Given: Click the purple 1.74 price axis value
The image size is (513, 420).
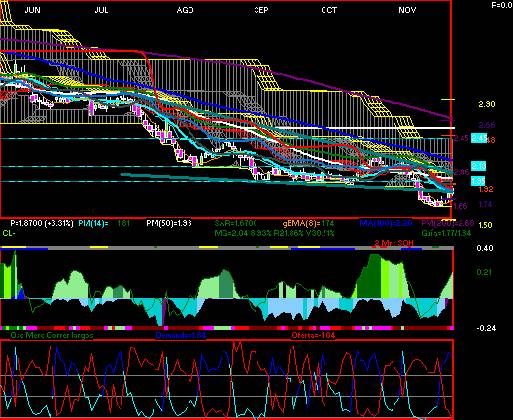Looking at the screenshot, I should point(485,204).
